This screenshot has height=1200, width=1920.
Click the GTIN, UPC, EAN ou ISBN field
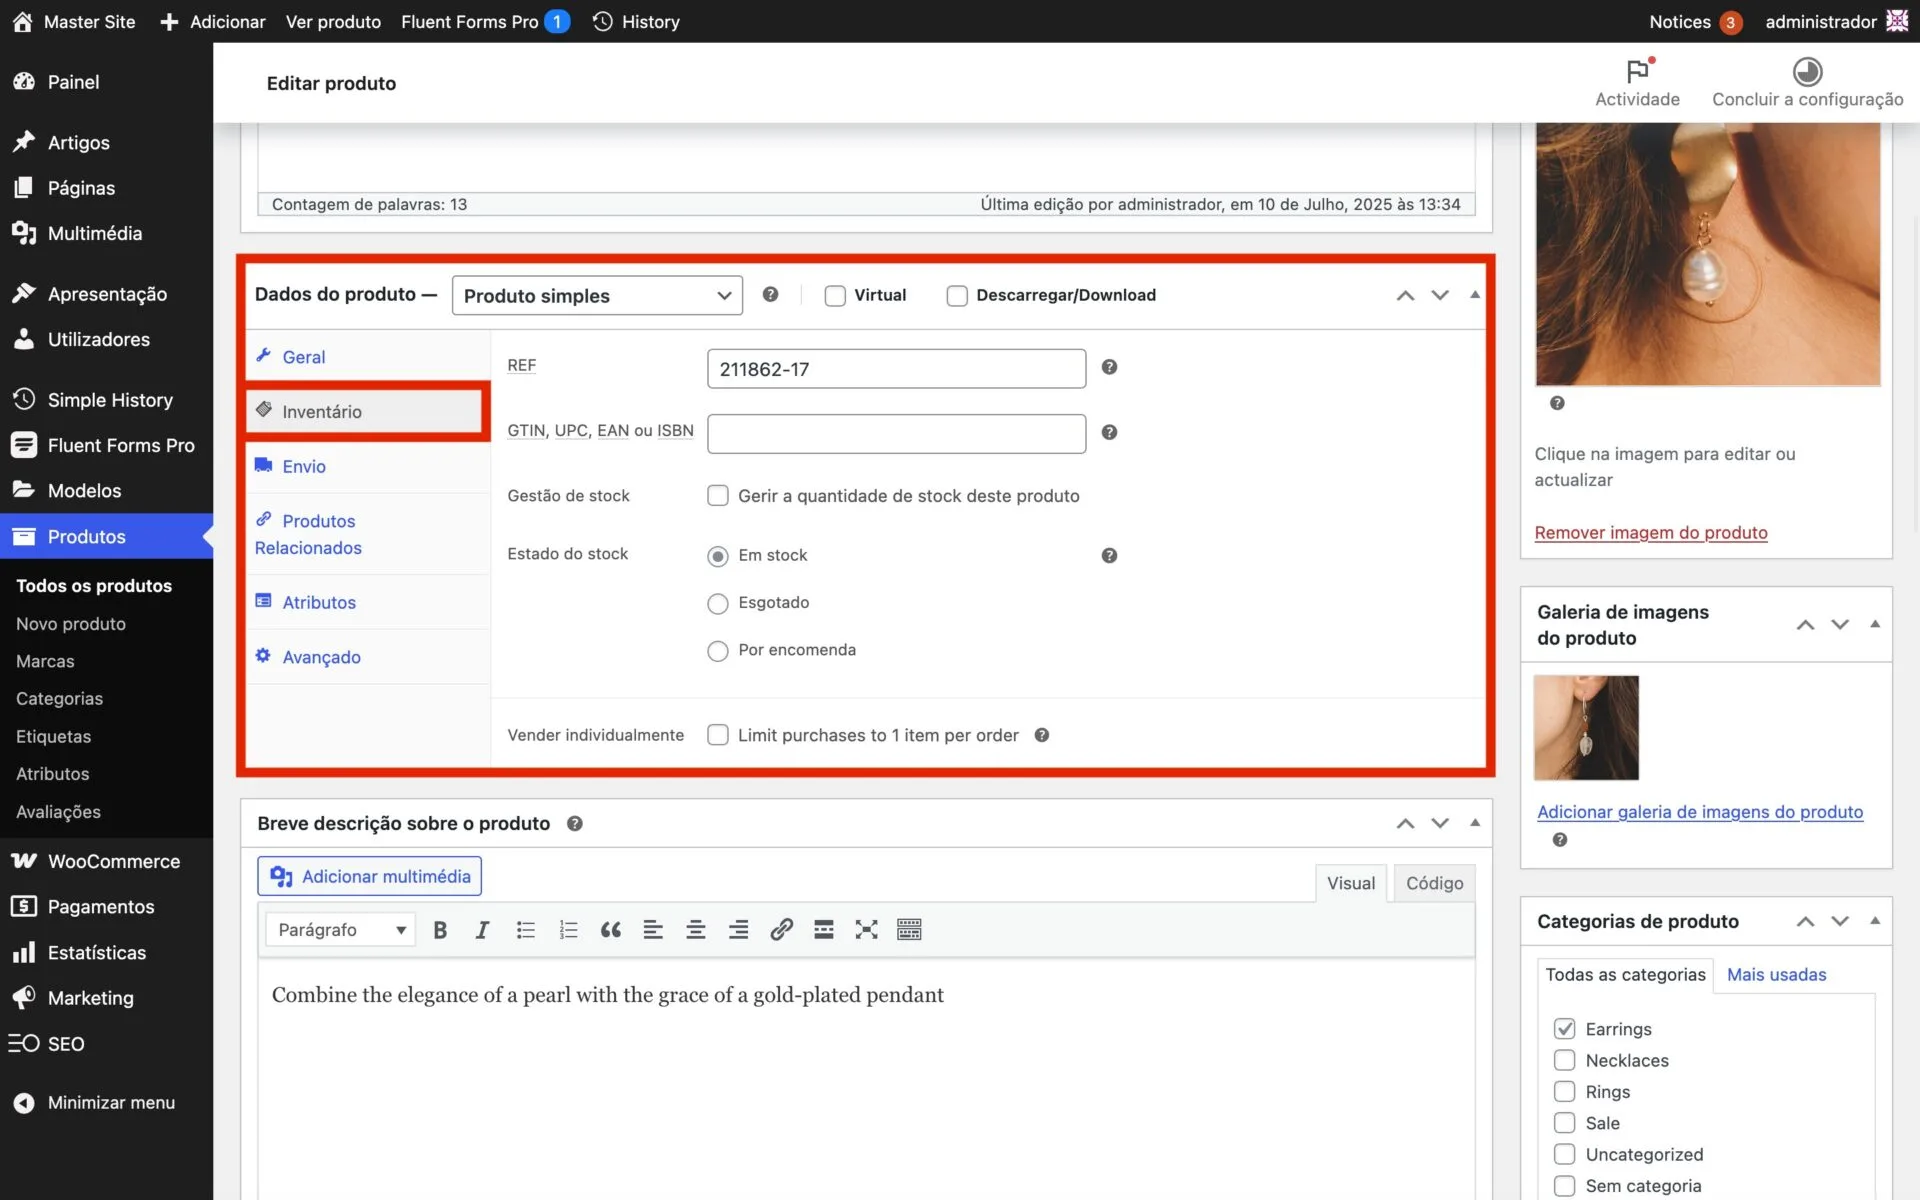coord(896,434)
